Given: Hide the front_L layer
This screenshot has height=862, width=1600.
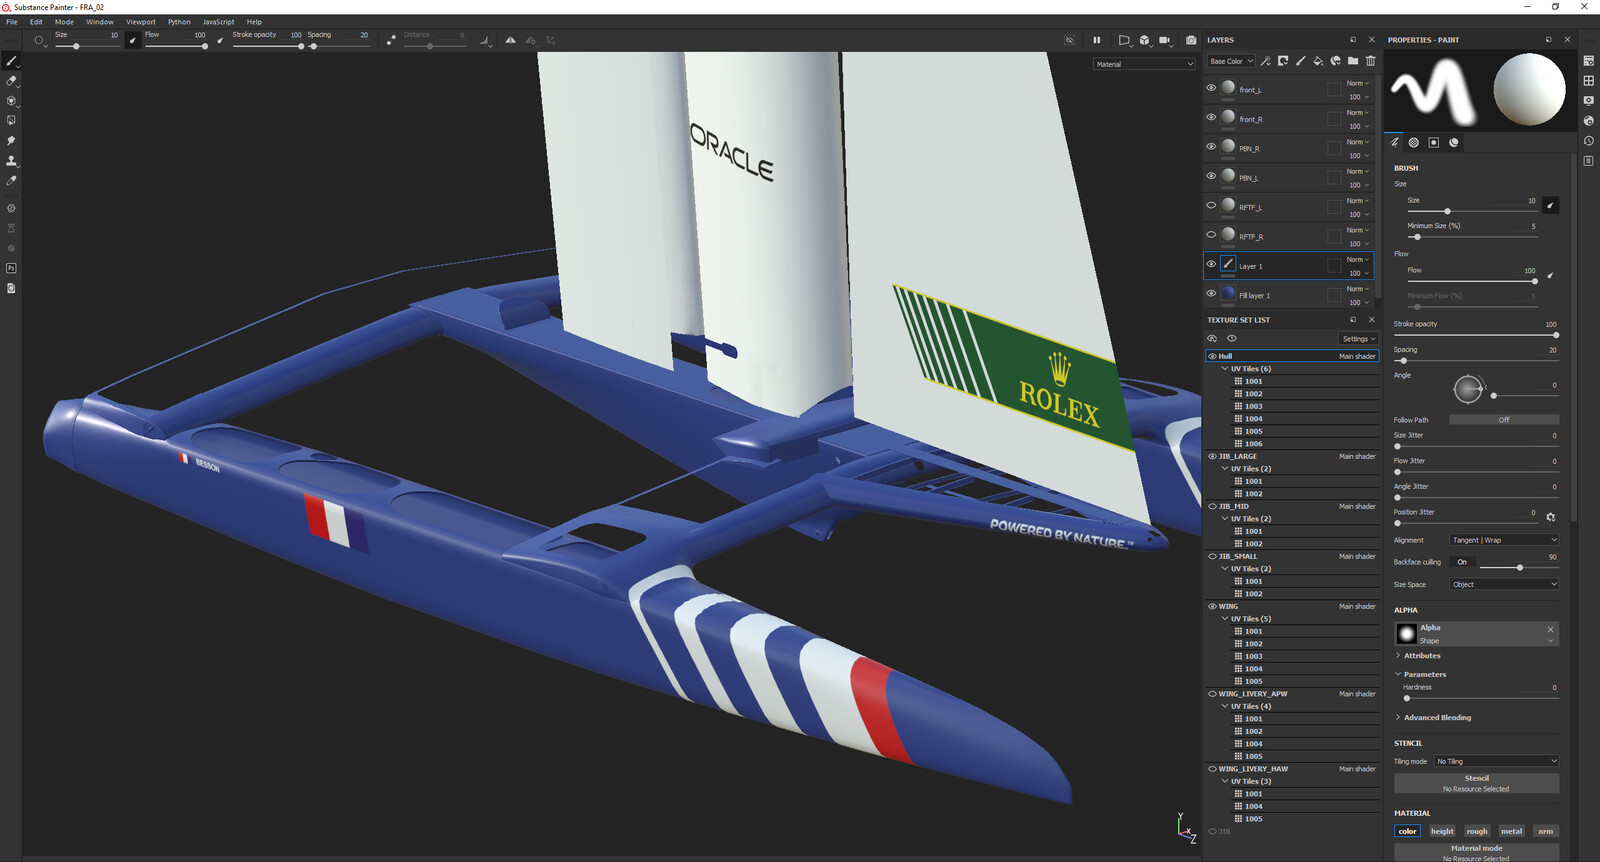Looking at the screenshot, I should tap(1211, 88).
